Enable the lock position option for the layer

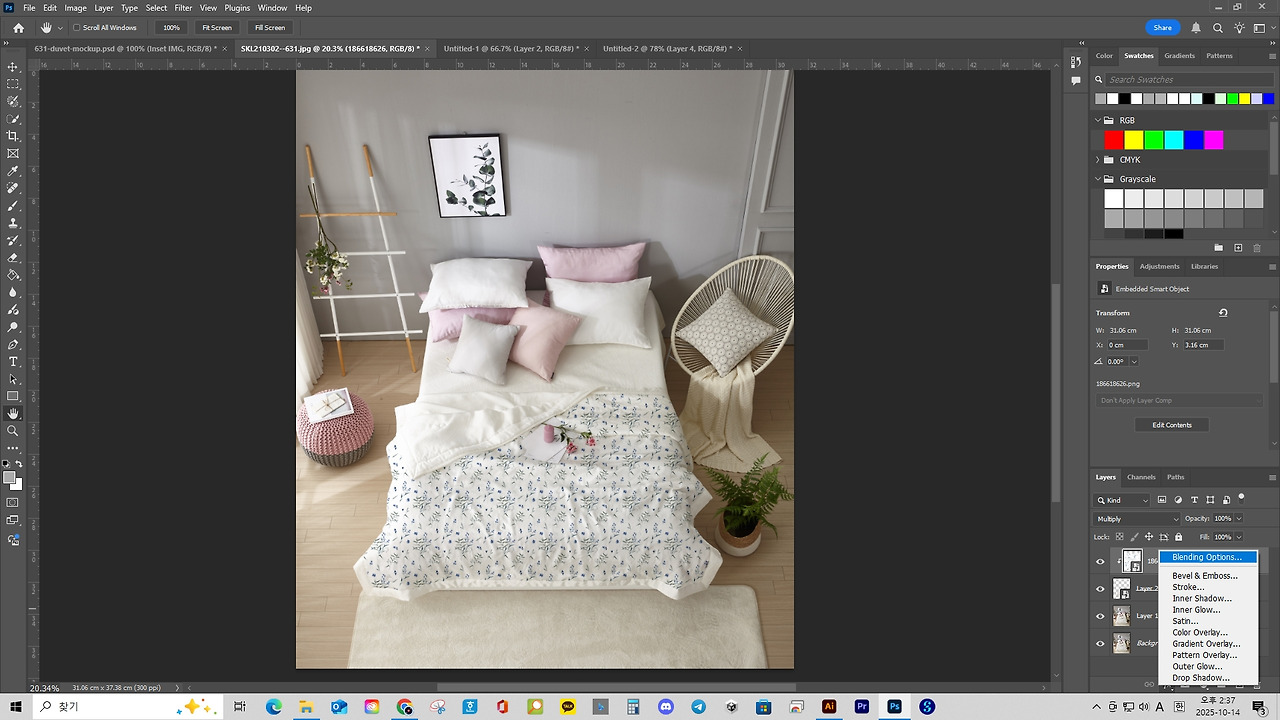pyautogui.click(x=1149, y=537)
